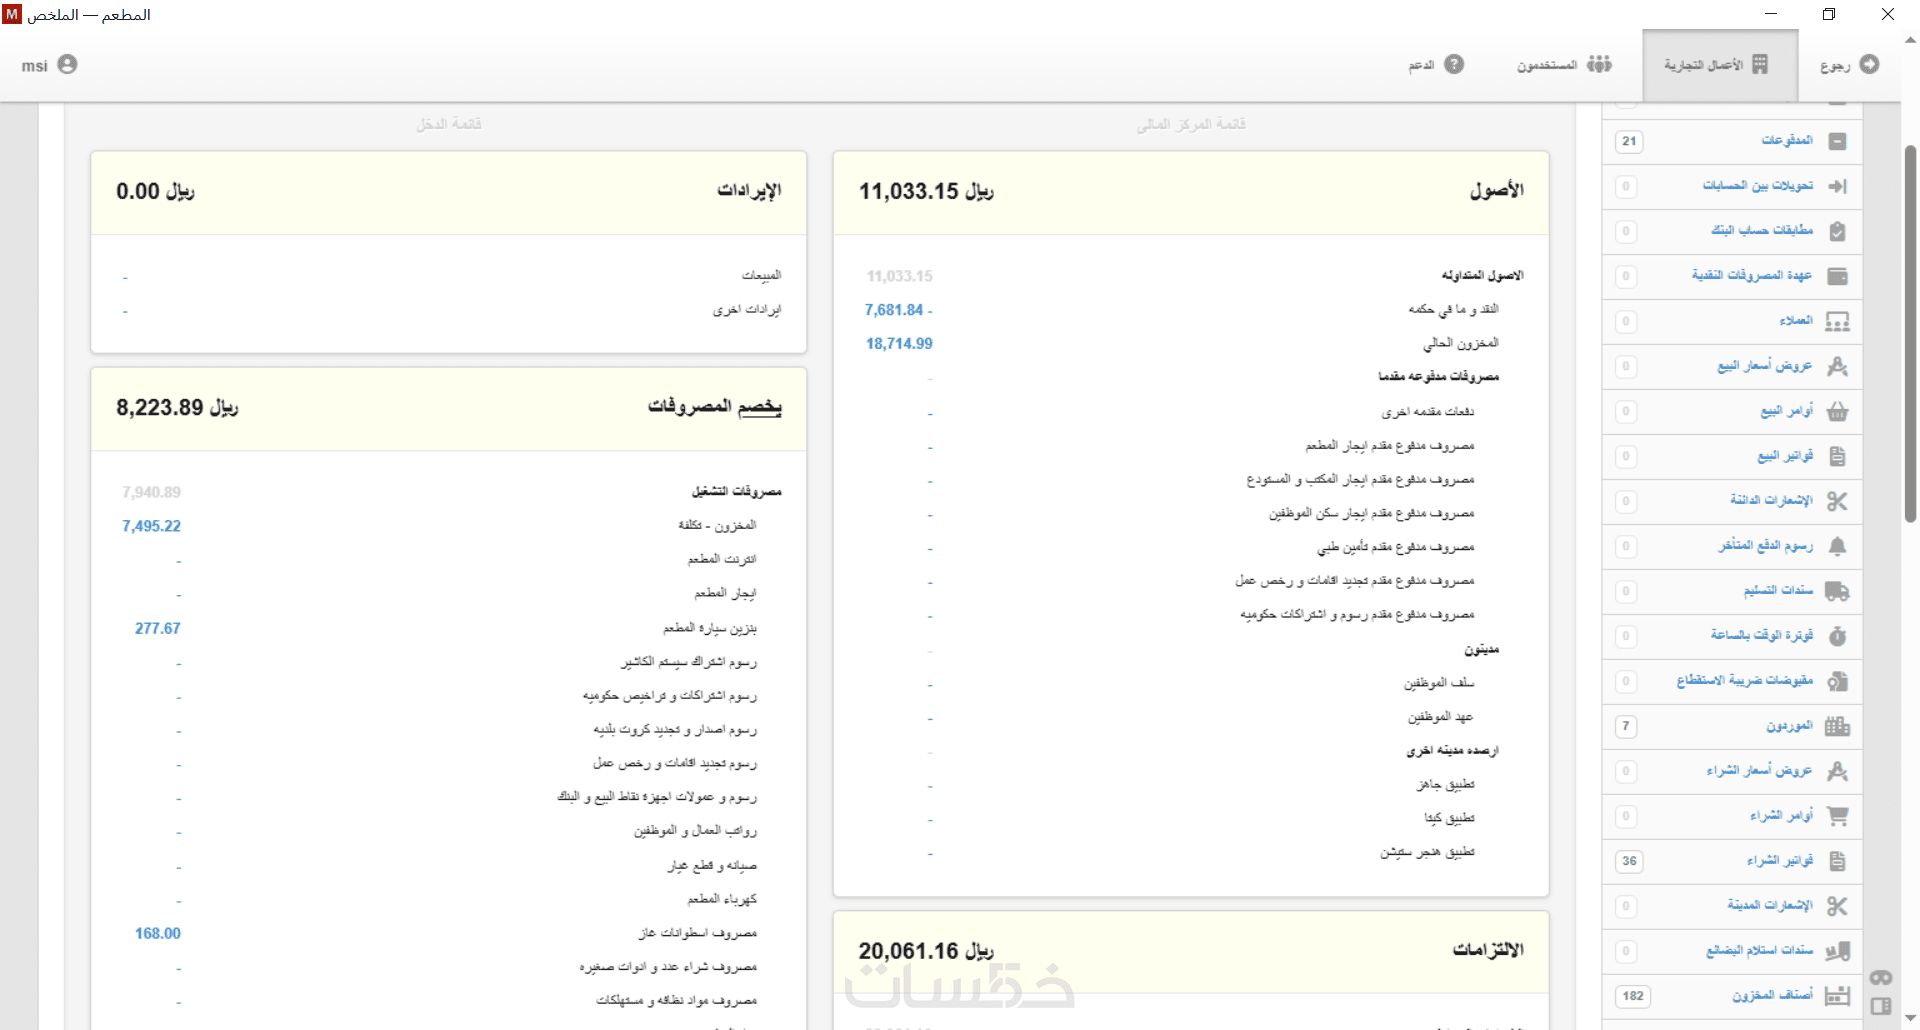The height and width of the screenshot is (1030, 1920).
Task: Click the 7,495.22 inventory cost amount
Action: 151,526
